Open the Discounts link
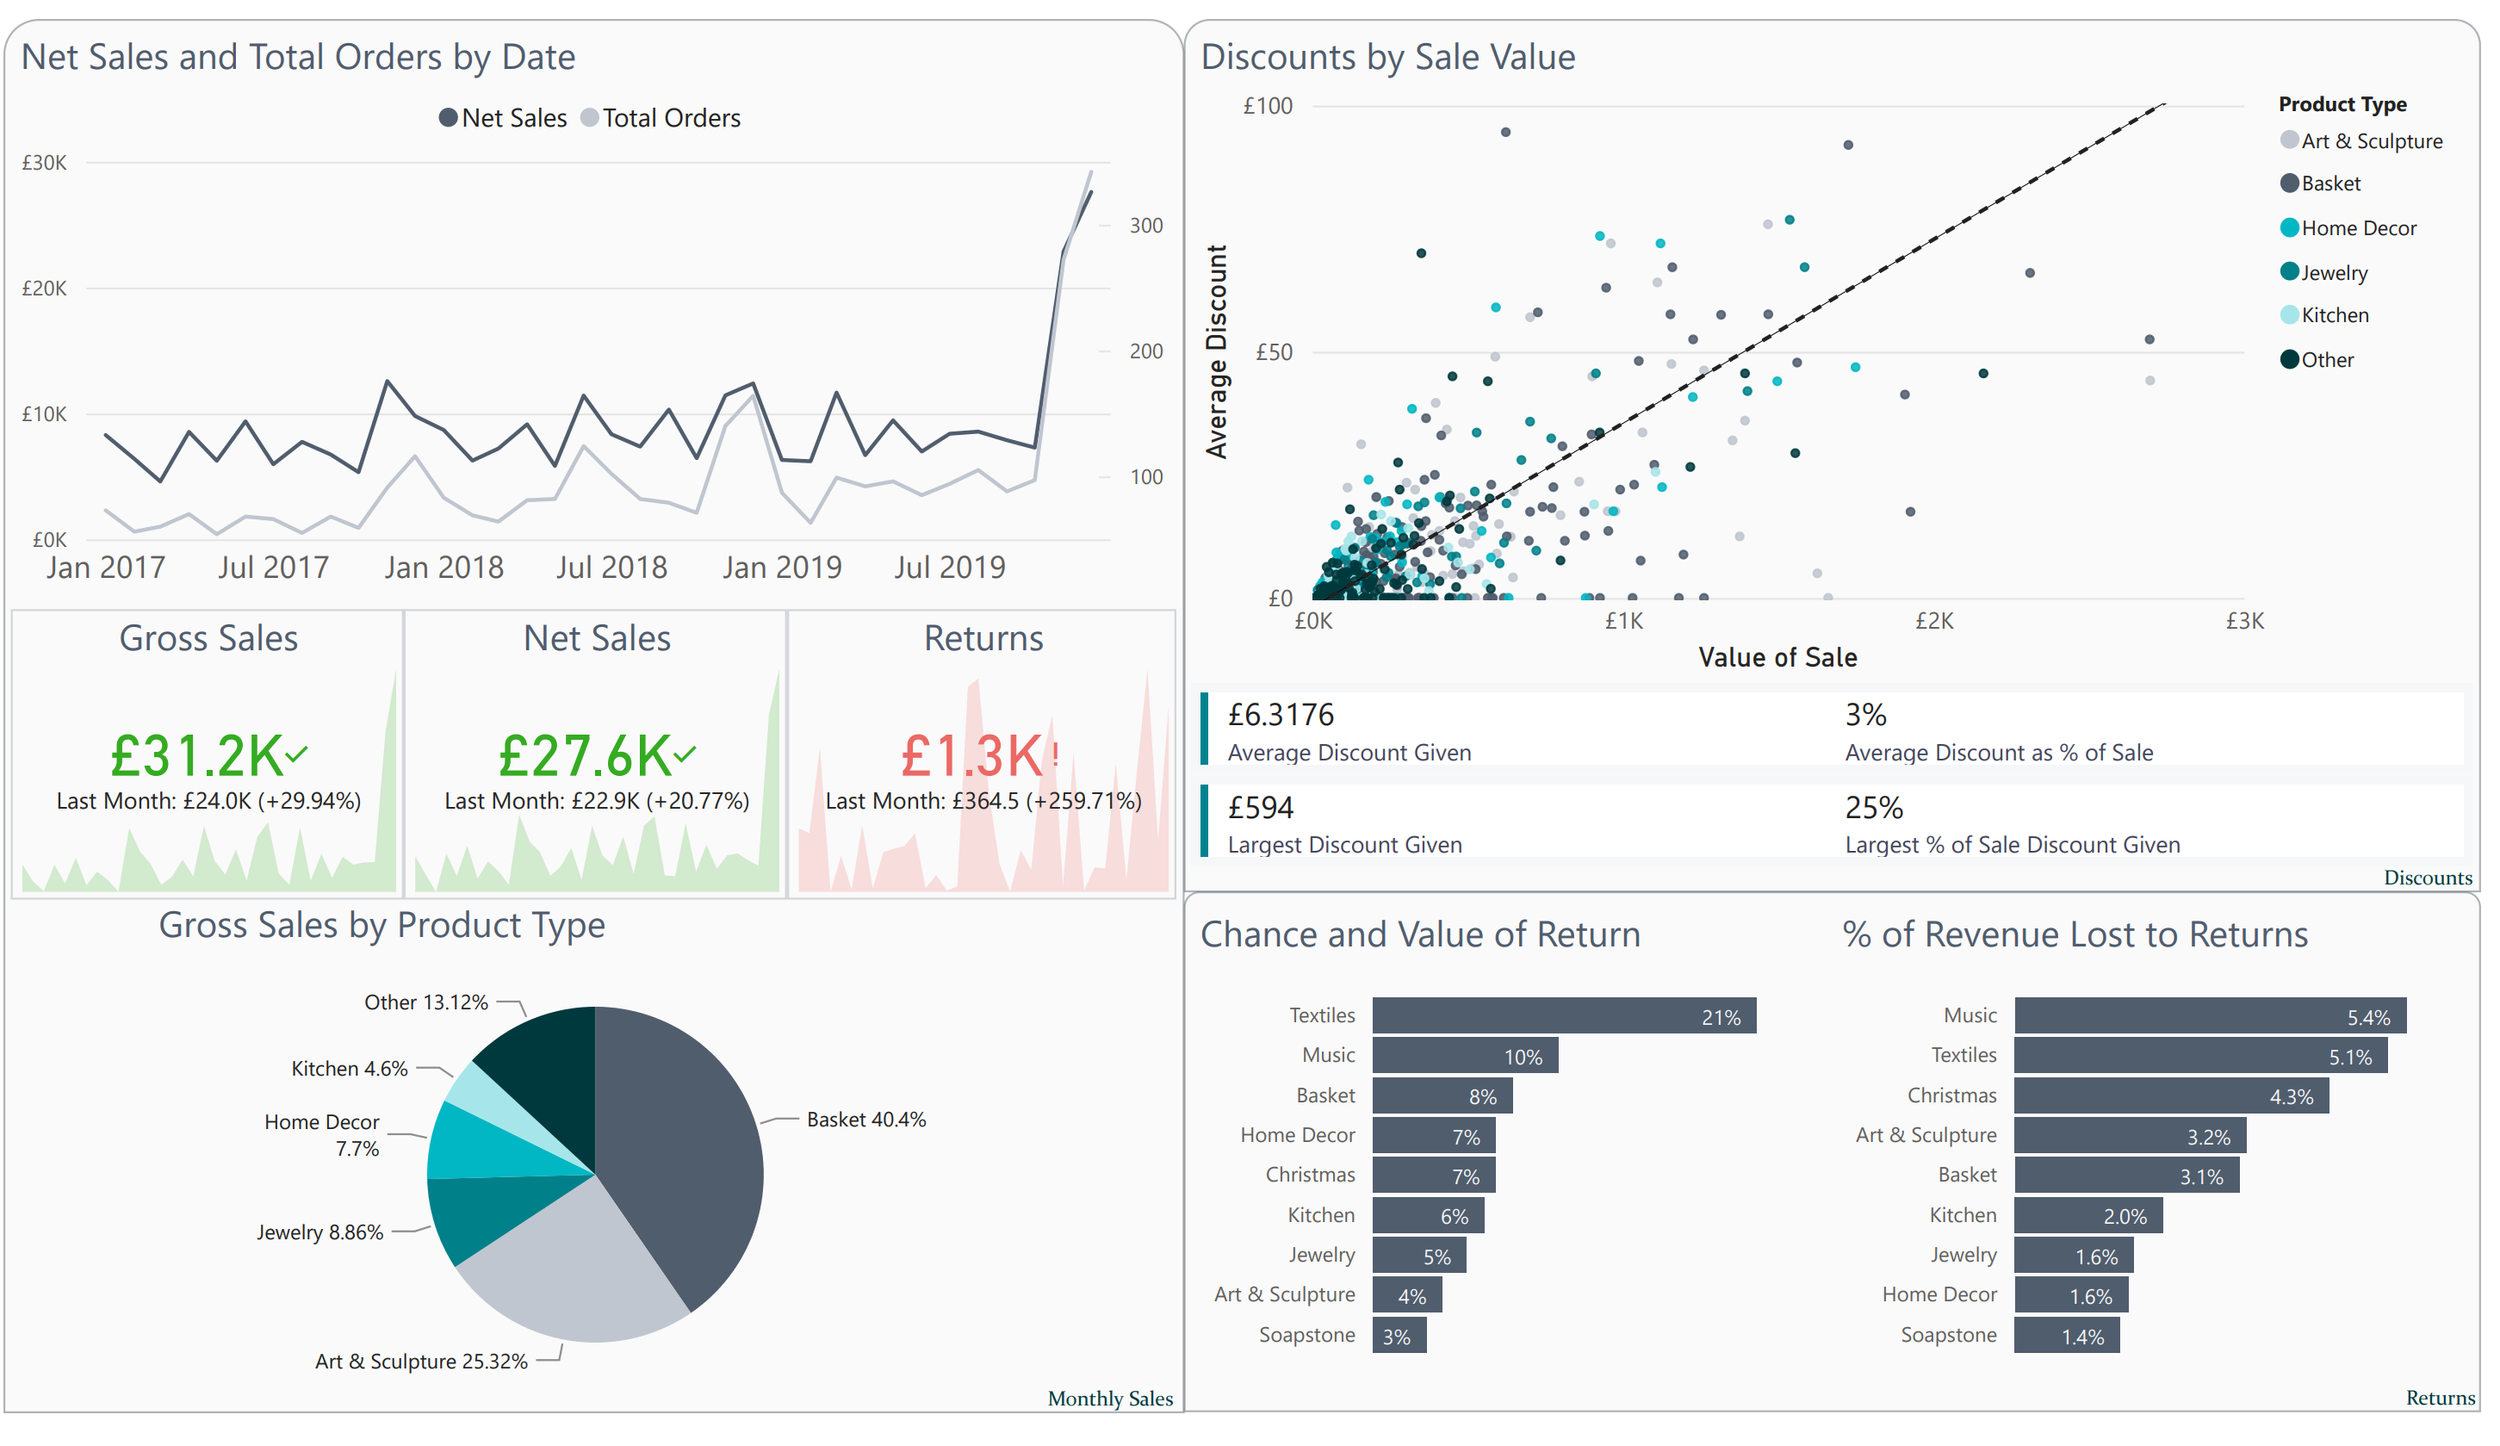Image resolution: width=2500 pixels, height=1446 pixels. tap(2427, 877)
